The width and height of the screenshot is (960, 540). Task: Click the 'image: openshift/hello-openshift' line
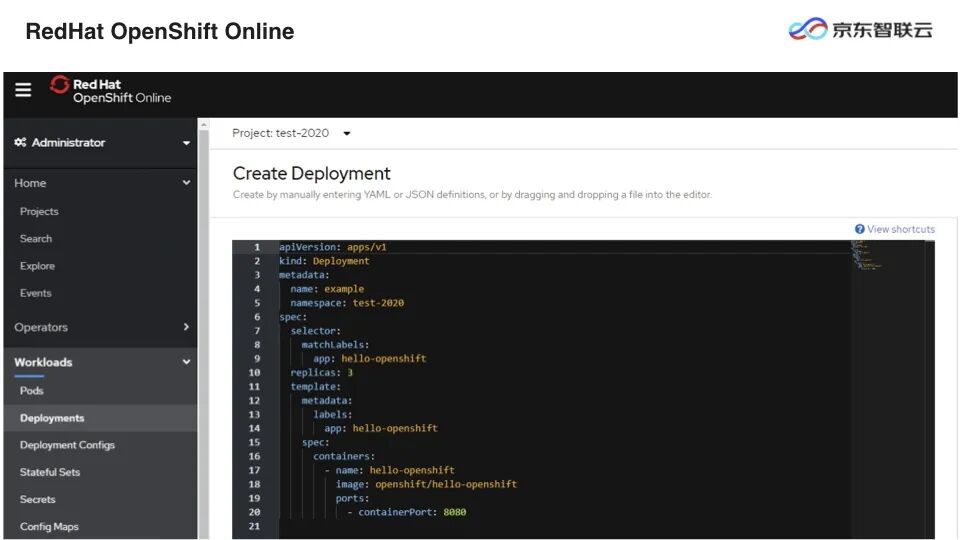426,484
